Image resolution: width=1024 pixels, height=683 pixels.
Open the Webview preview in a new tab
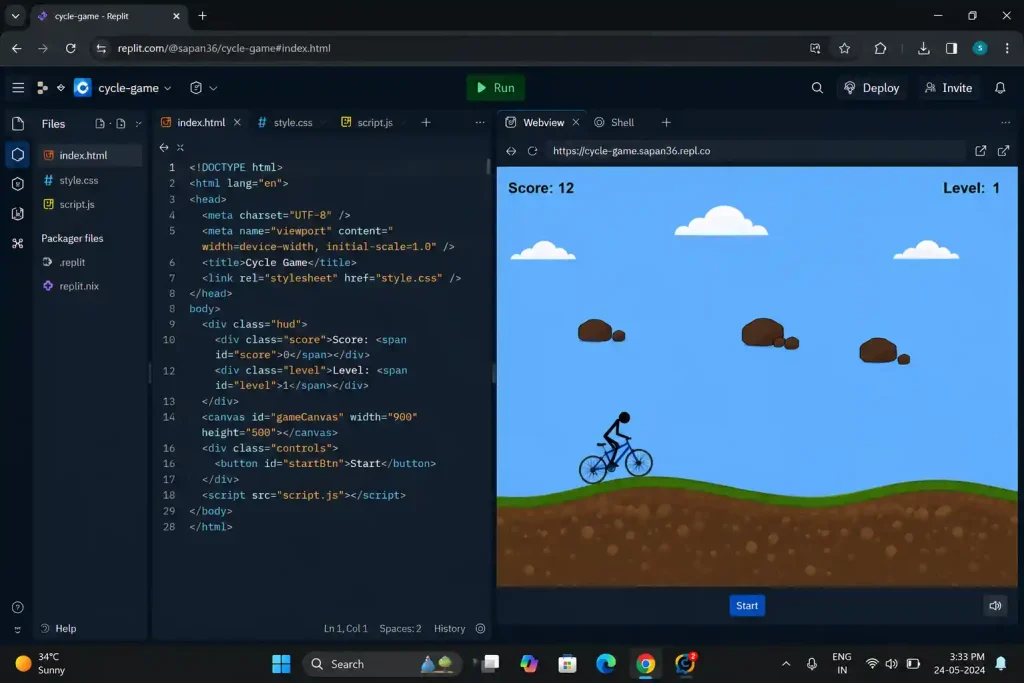[x=1003, y=151]
